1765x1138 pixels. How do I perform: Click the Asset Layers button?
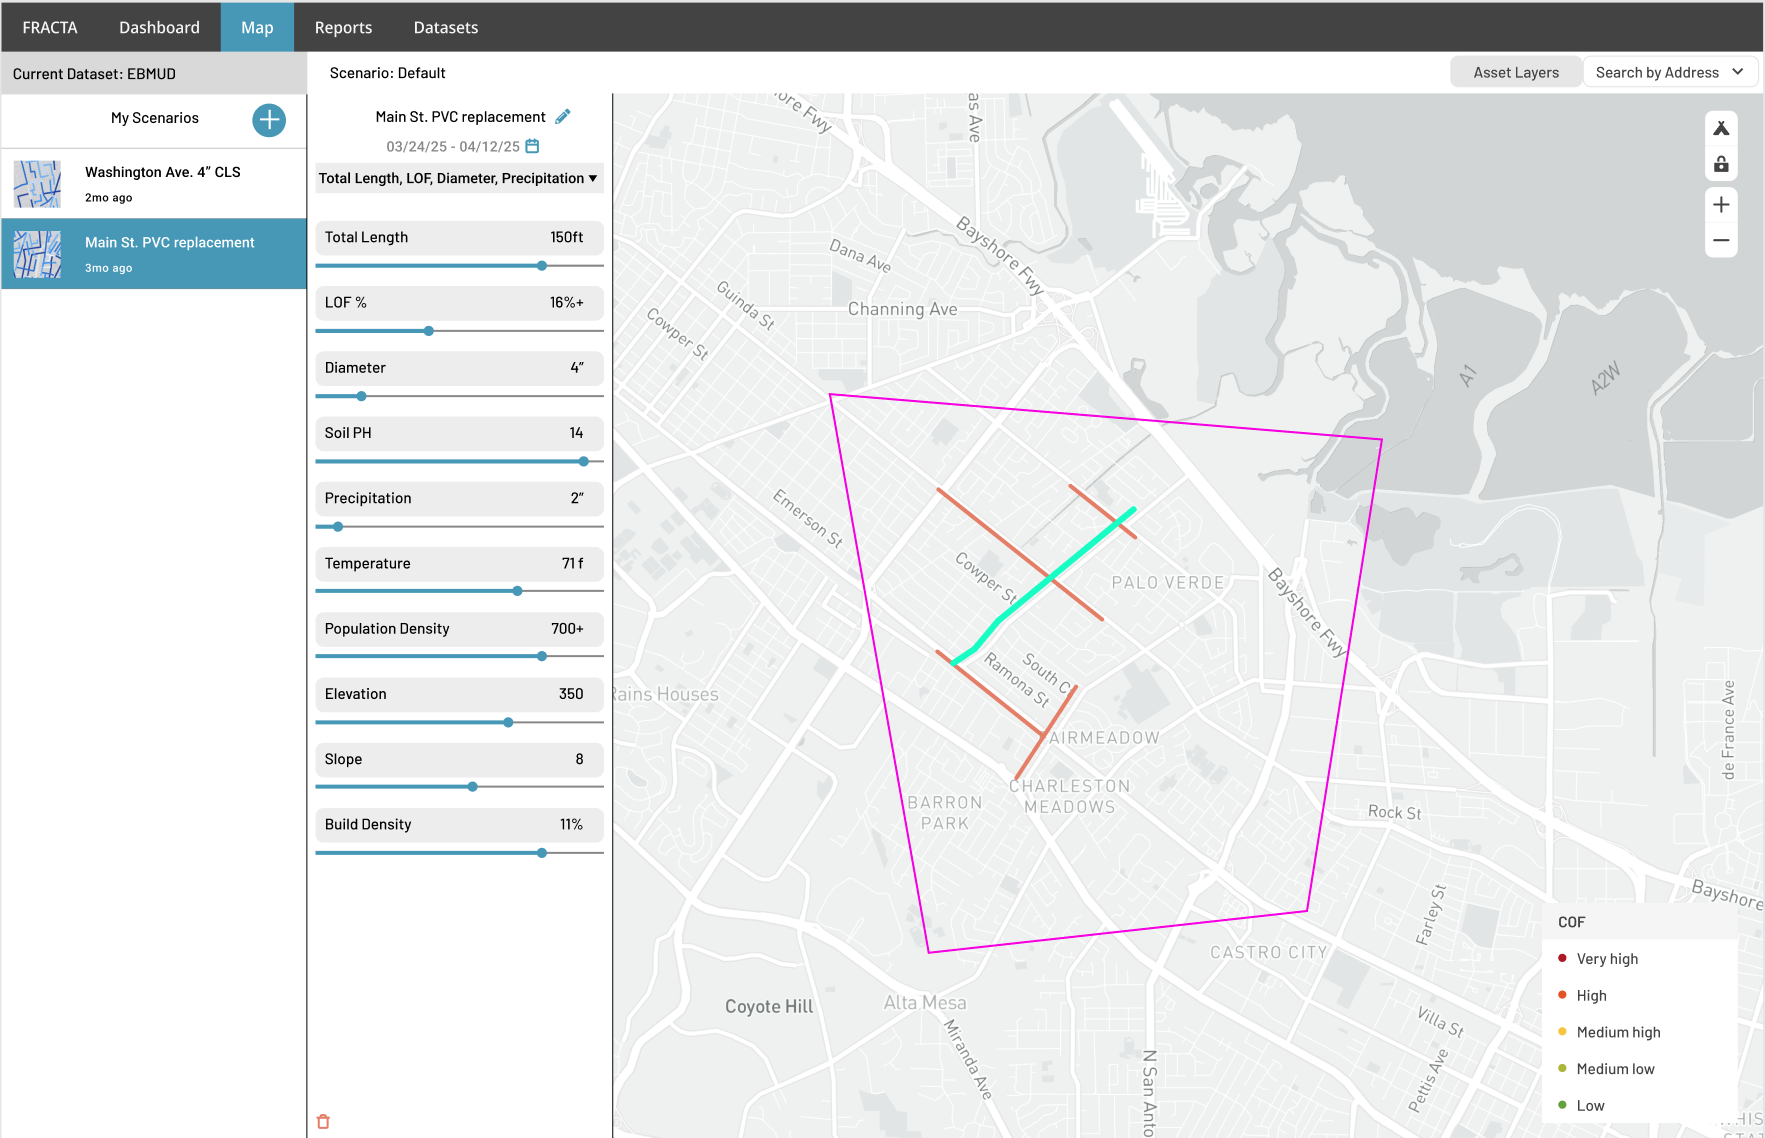click(x=1516, y=72)
